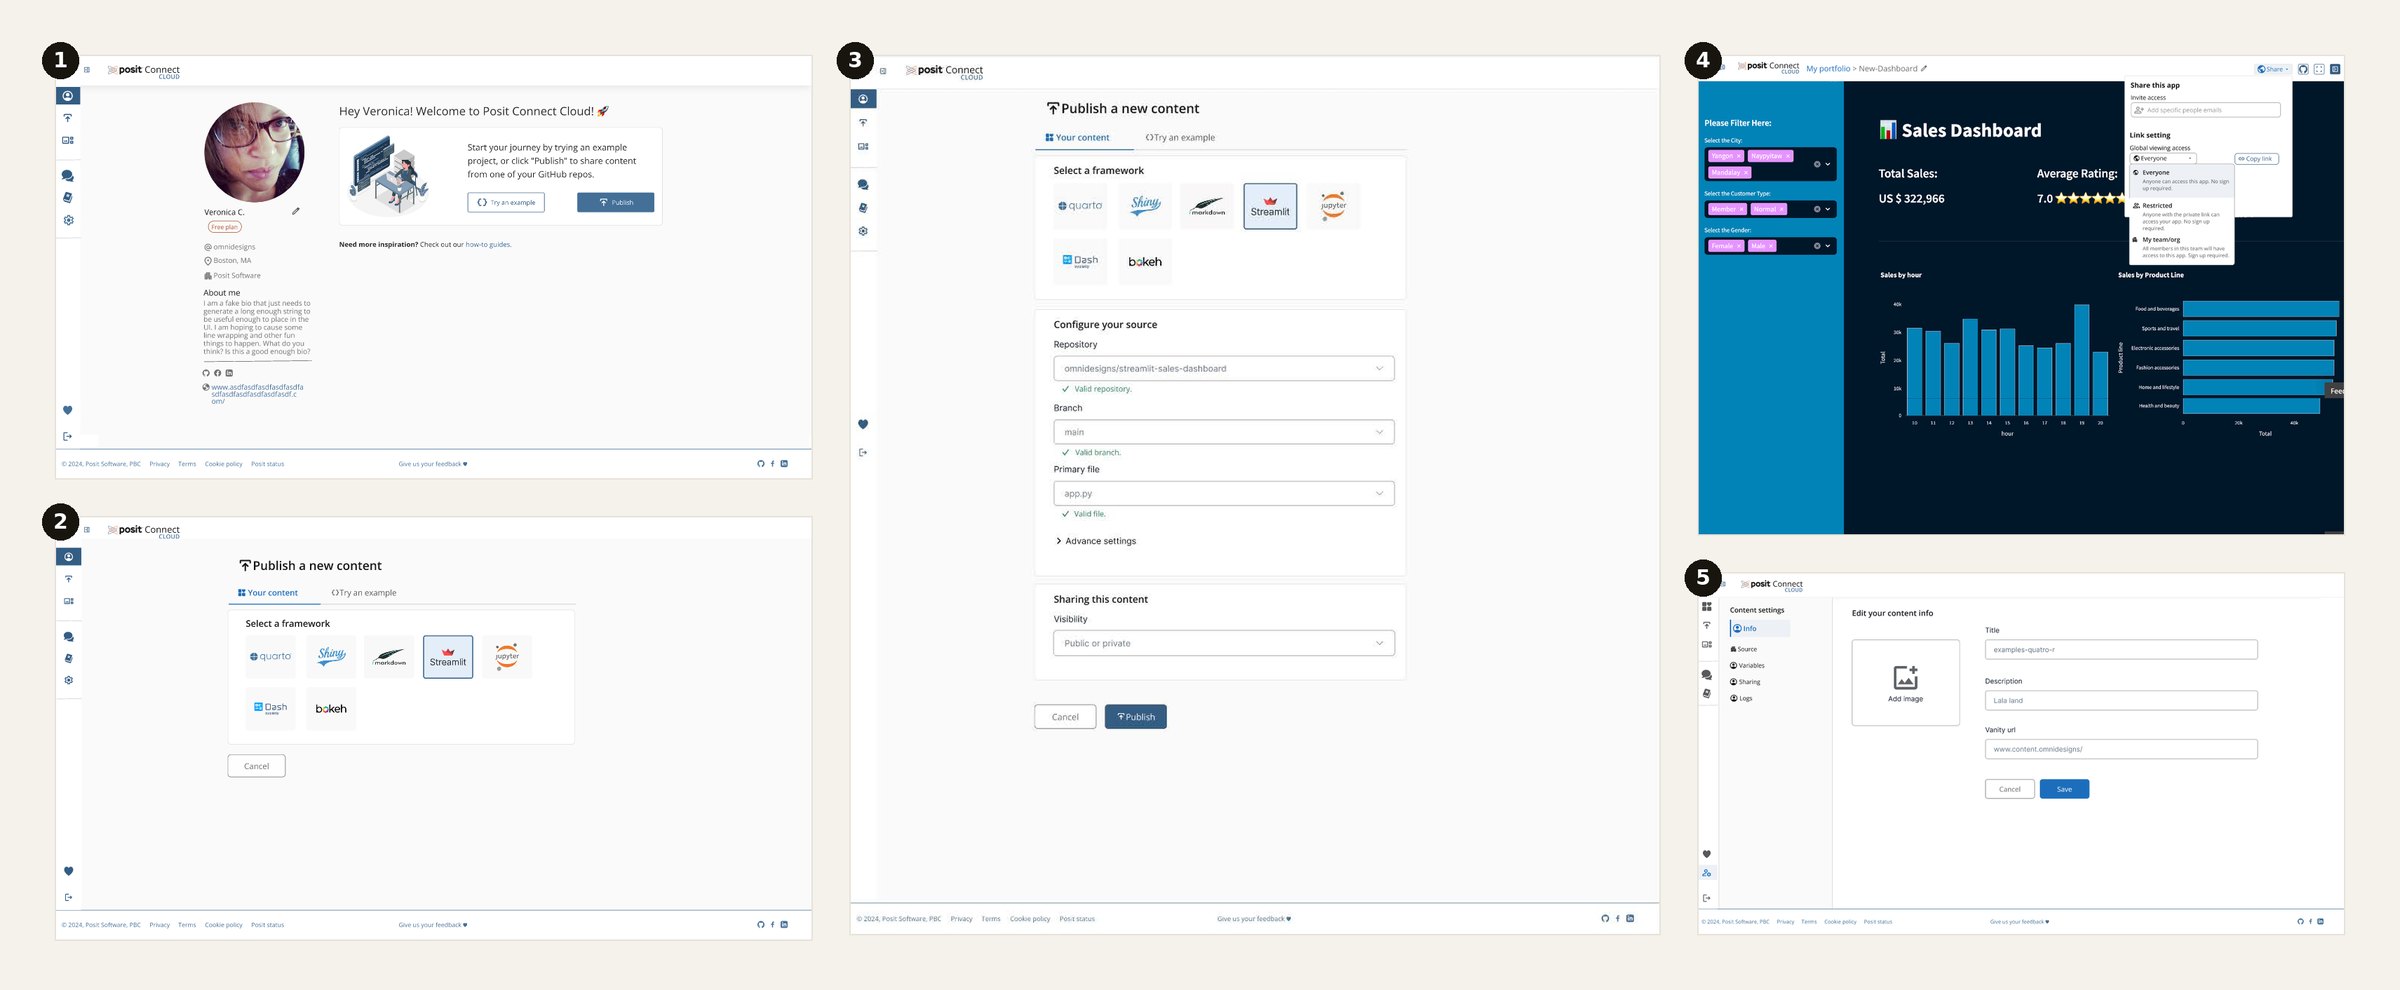In panel 1, click the sidebar book documentation icon
Image resolution: width=2400 pixels, height=990 pixels.
coord(68,198)
